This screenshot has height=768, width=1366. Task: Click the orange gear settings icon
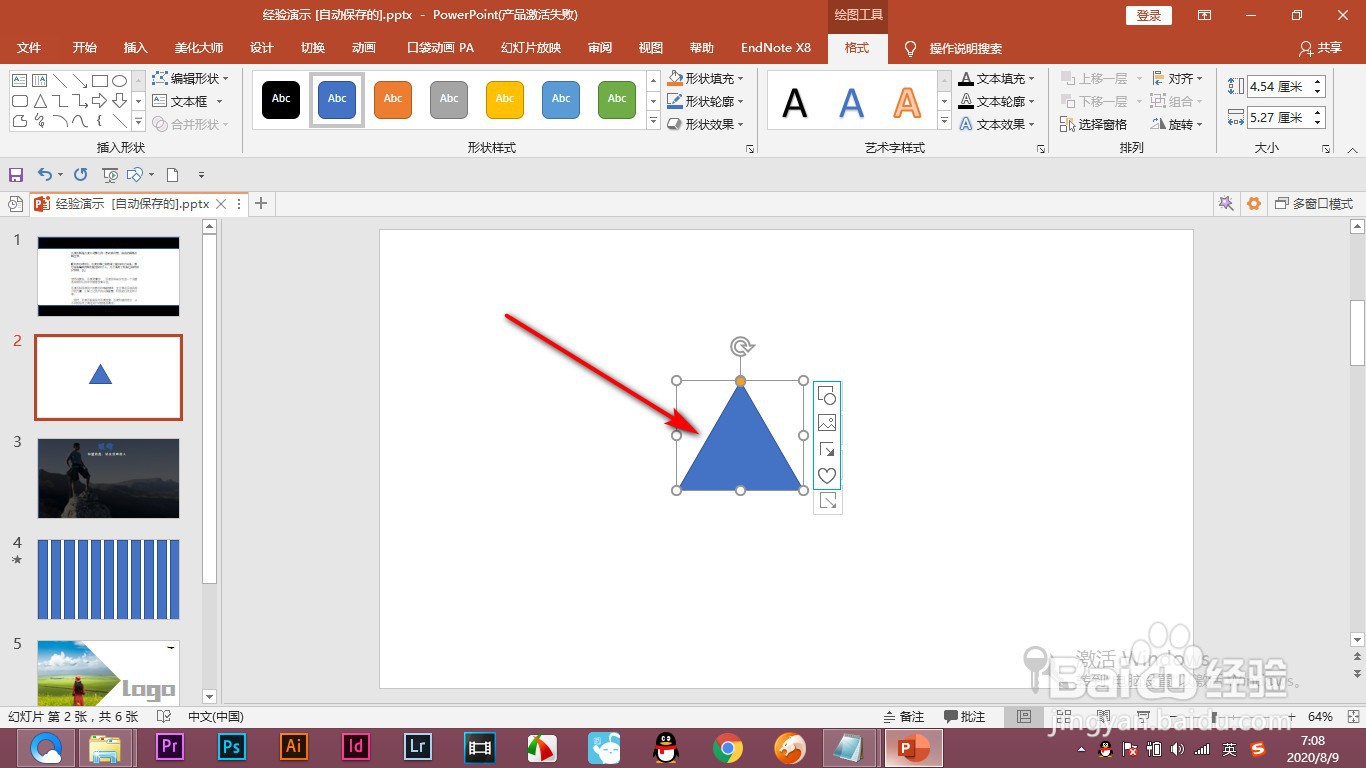[x=1254, y=203]
